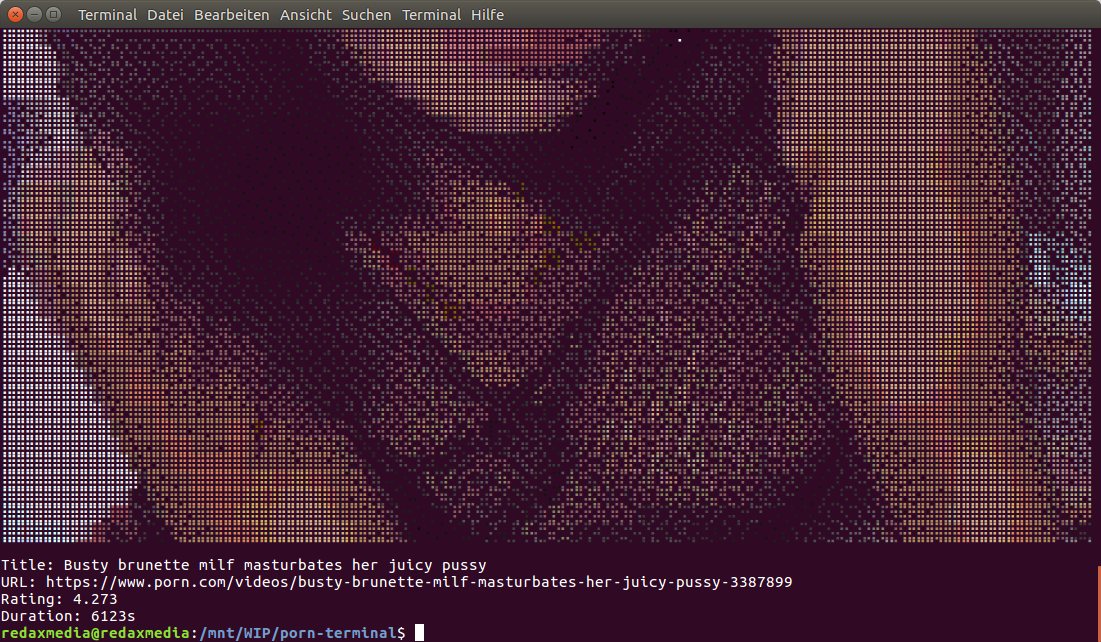This screenshot has height=642, width=1101.
Task: Maximize the terminal window
Action: point(53,14)
